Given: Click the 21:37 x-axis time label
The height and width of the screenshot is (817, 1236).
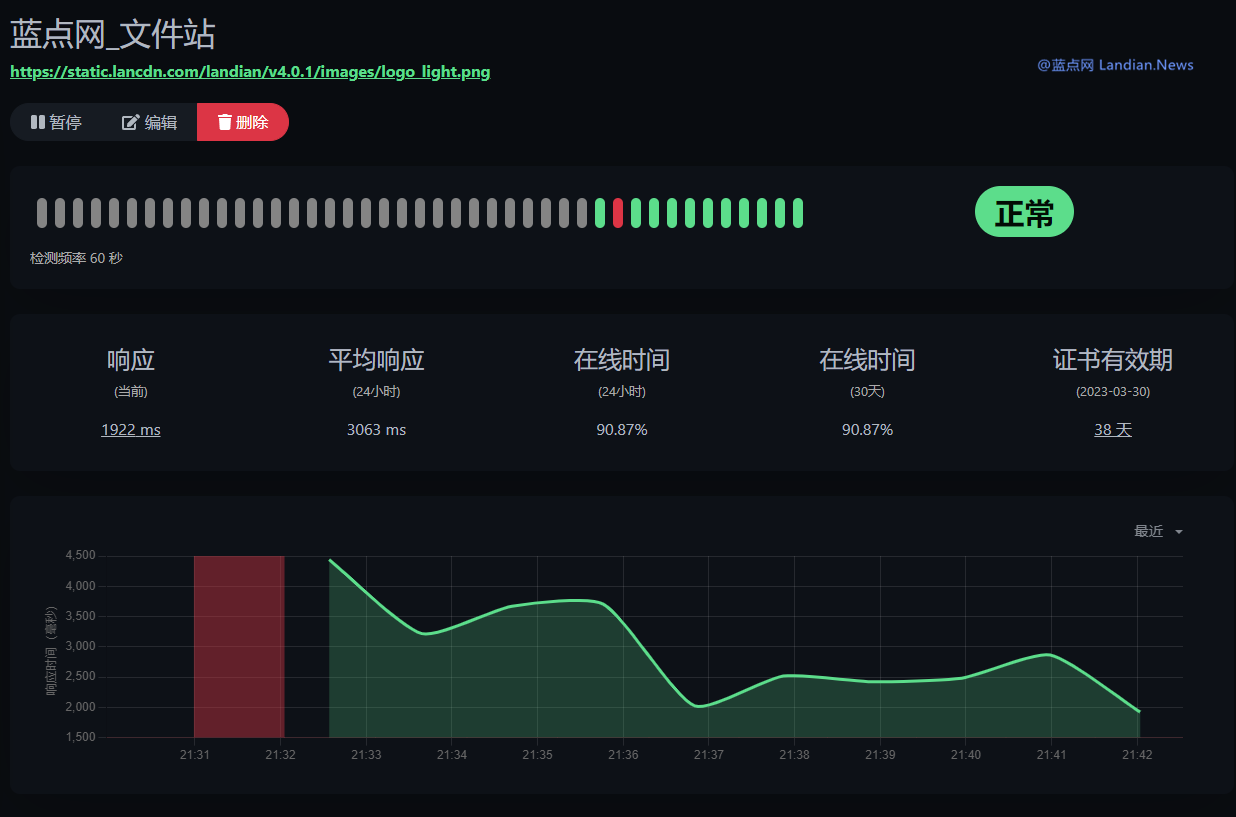Looking at the screenshot, I should pos(709,755).
